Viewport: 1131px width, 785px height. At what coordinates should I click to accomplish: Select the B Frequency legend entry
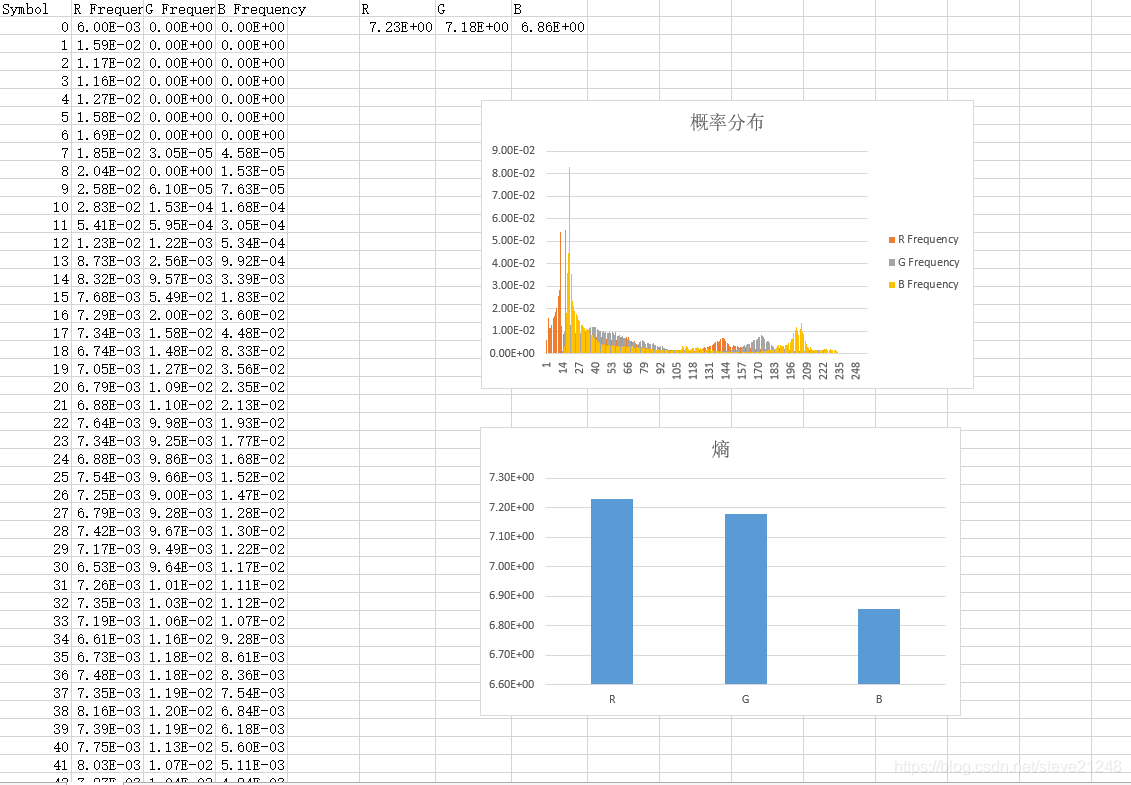pos(924,284)
